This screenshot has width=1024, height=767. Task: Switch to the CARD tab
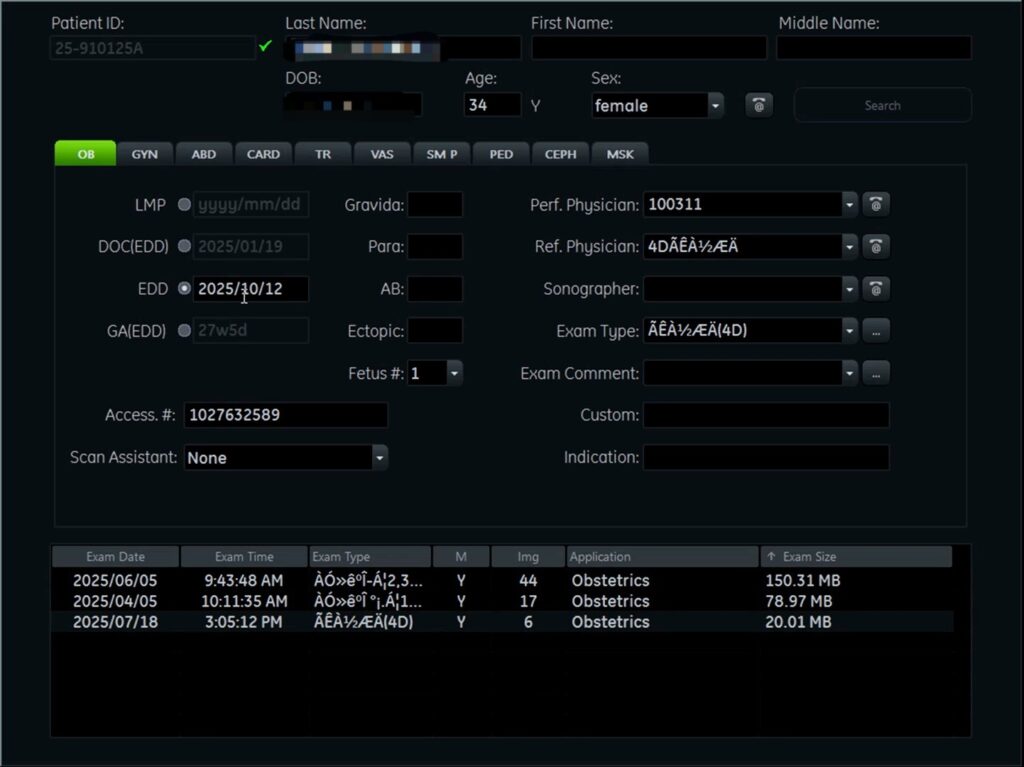(x=263, y=154)
